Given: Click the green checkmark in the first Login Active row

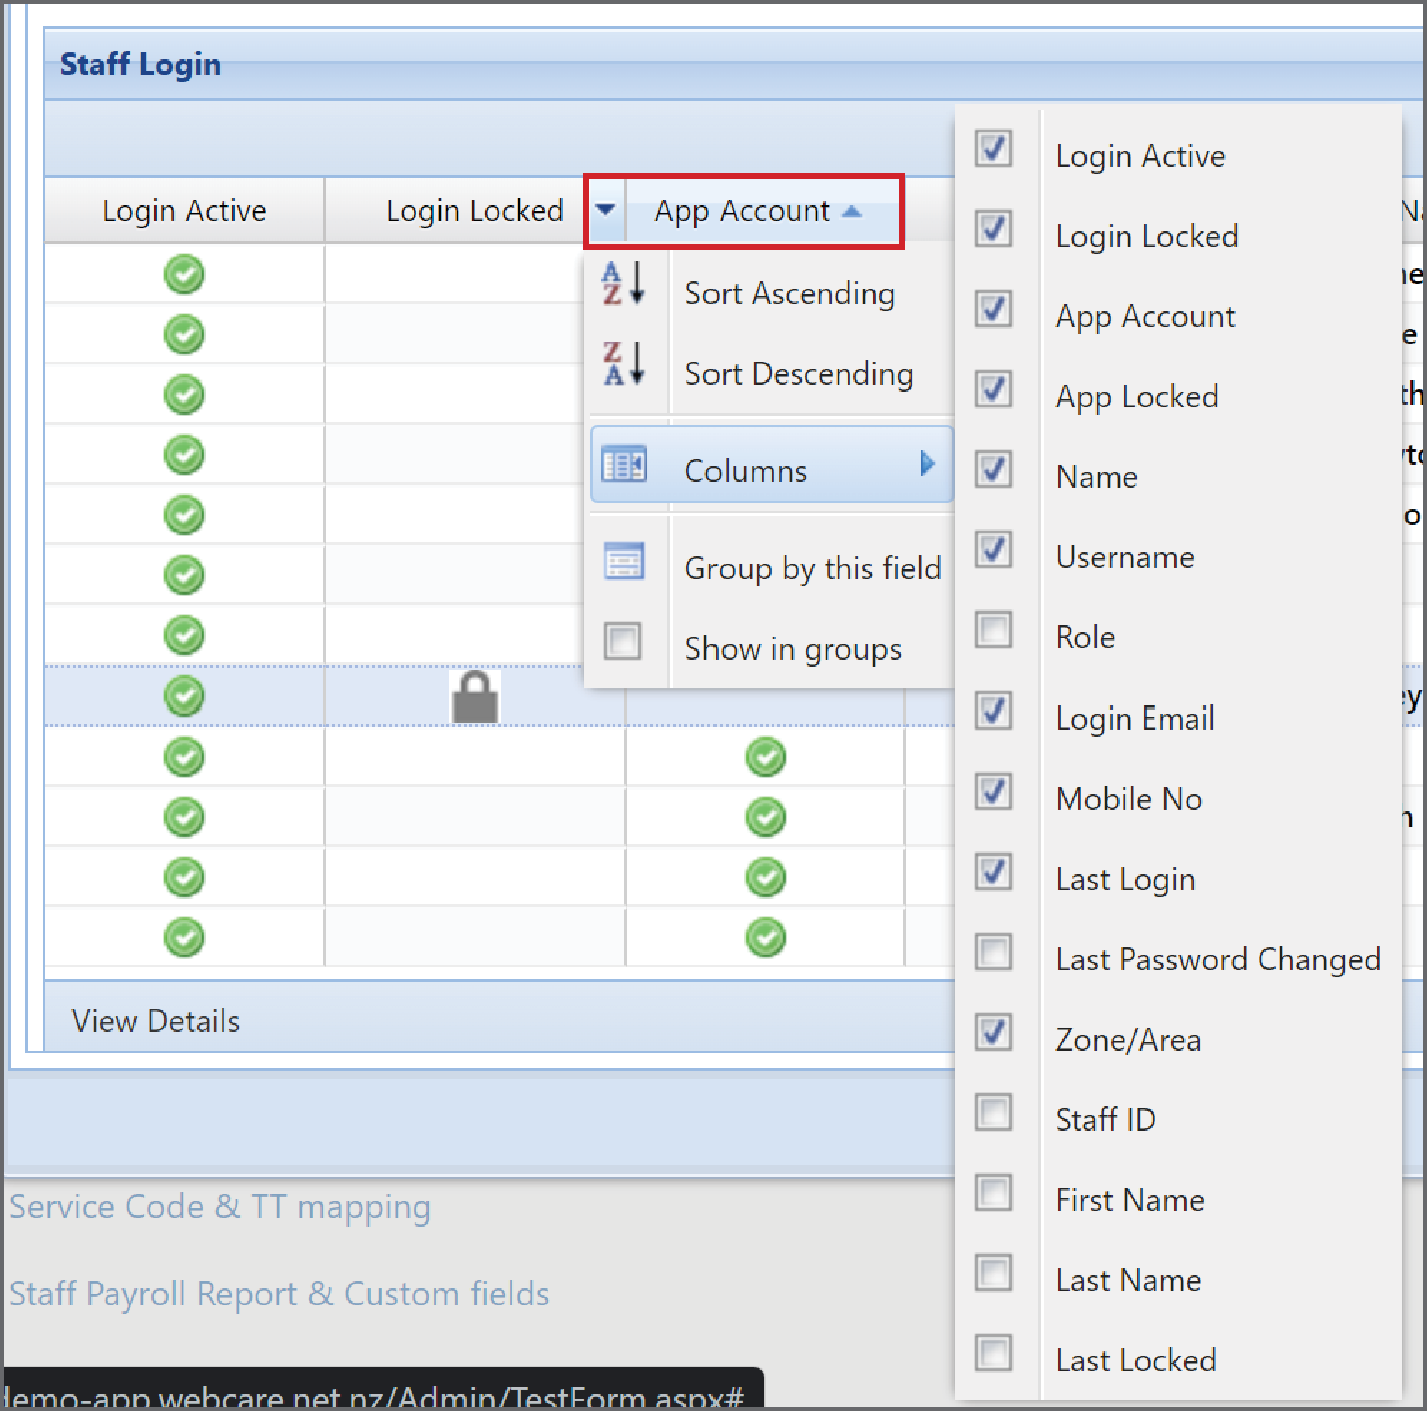Looking at the screenshot, I should pos(184,274).
